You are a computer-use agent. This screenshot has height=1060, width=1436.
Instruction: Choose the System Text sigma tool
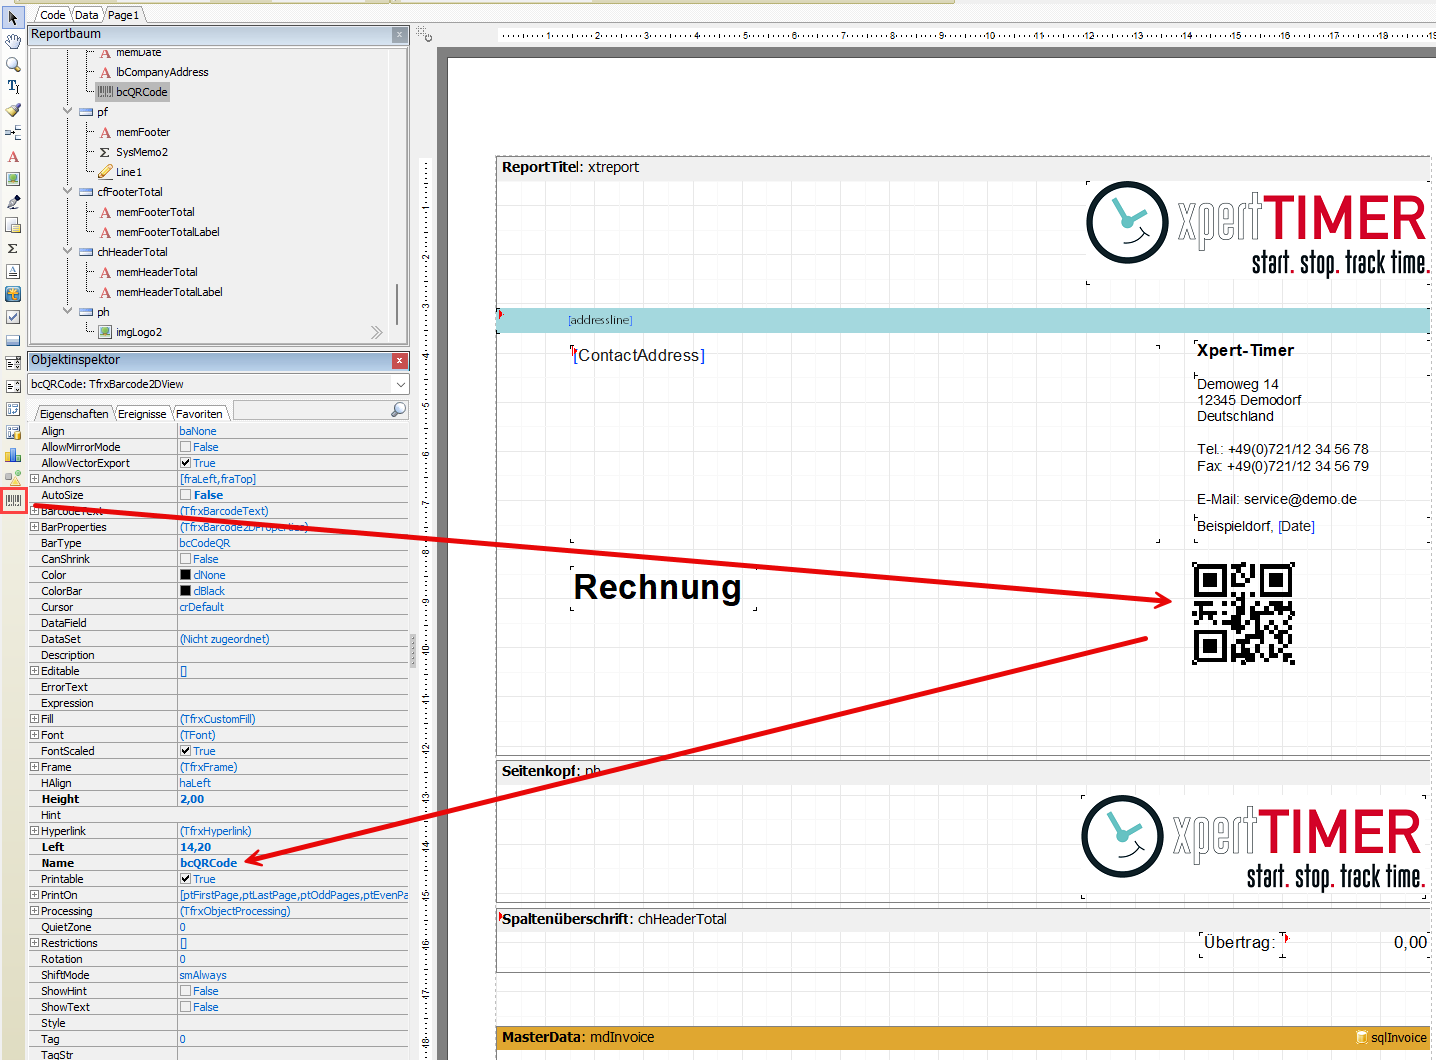tap(13, 248)
